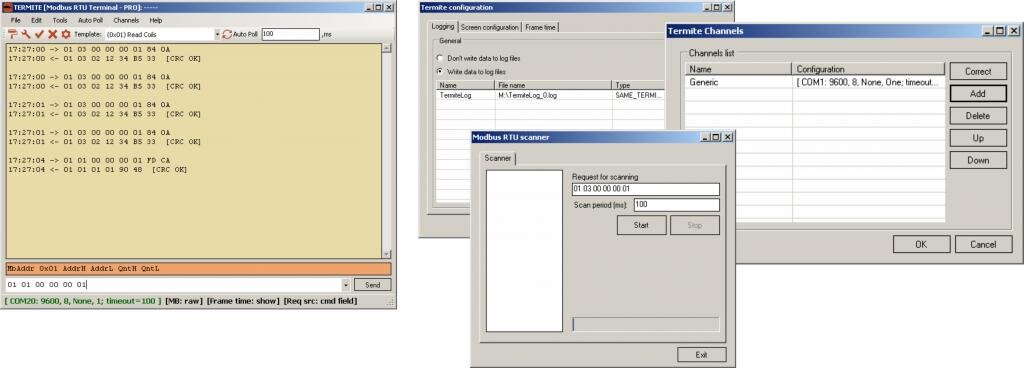Open the Help menu
Image resolution: width=1024 pixels, height=368 pixels.
155,20
